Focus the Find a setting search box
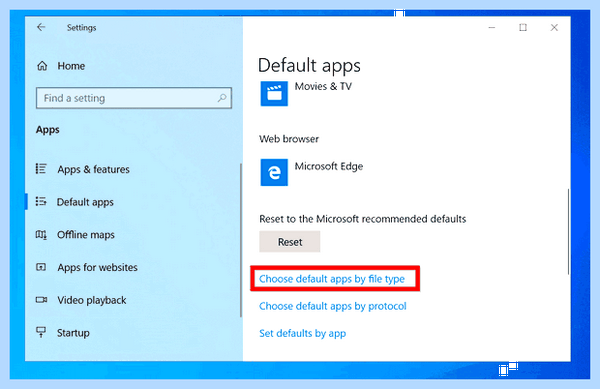 pyautogui.click(x=134, y=98)
